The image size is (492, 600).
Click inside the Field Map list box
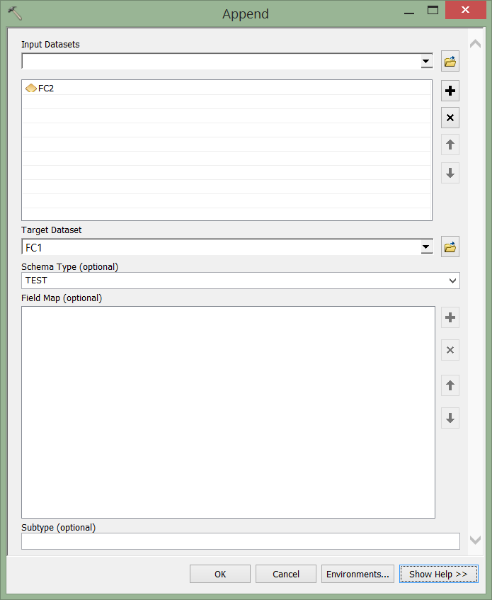tap(228, 412)
